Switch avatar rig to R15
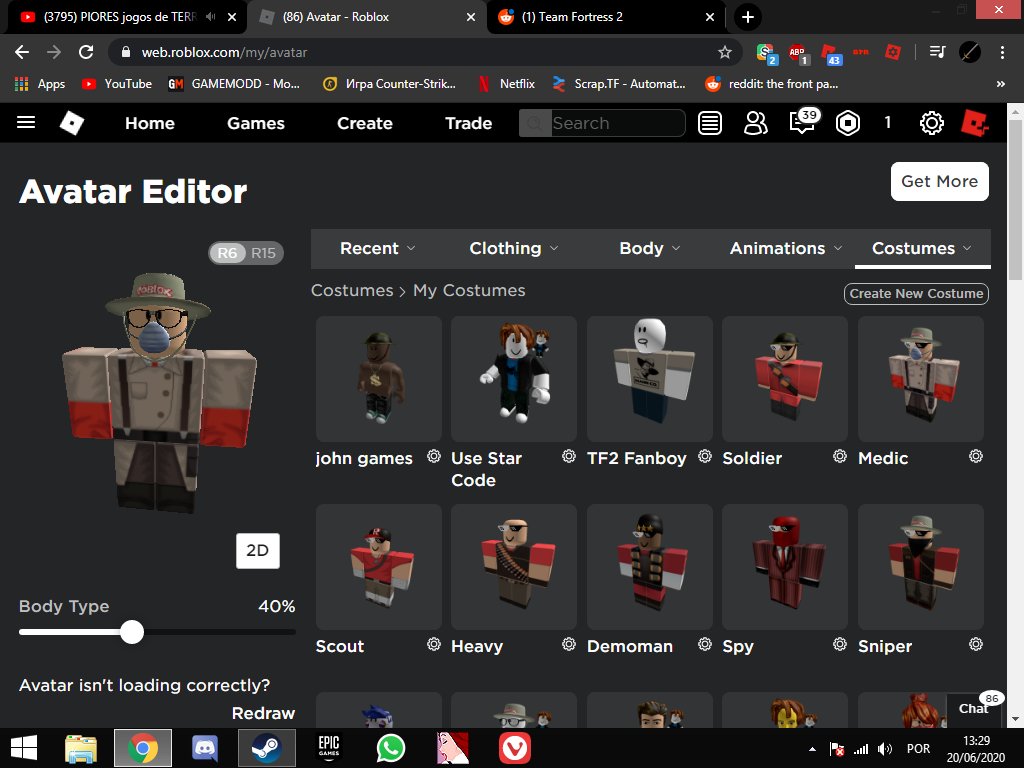The width and height of the screenshot is (1024, 768). coord(264,253)
